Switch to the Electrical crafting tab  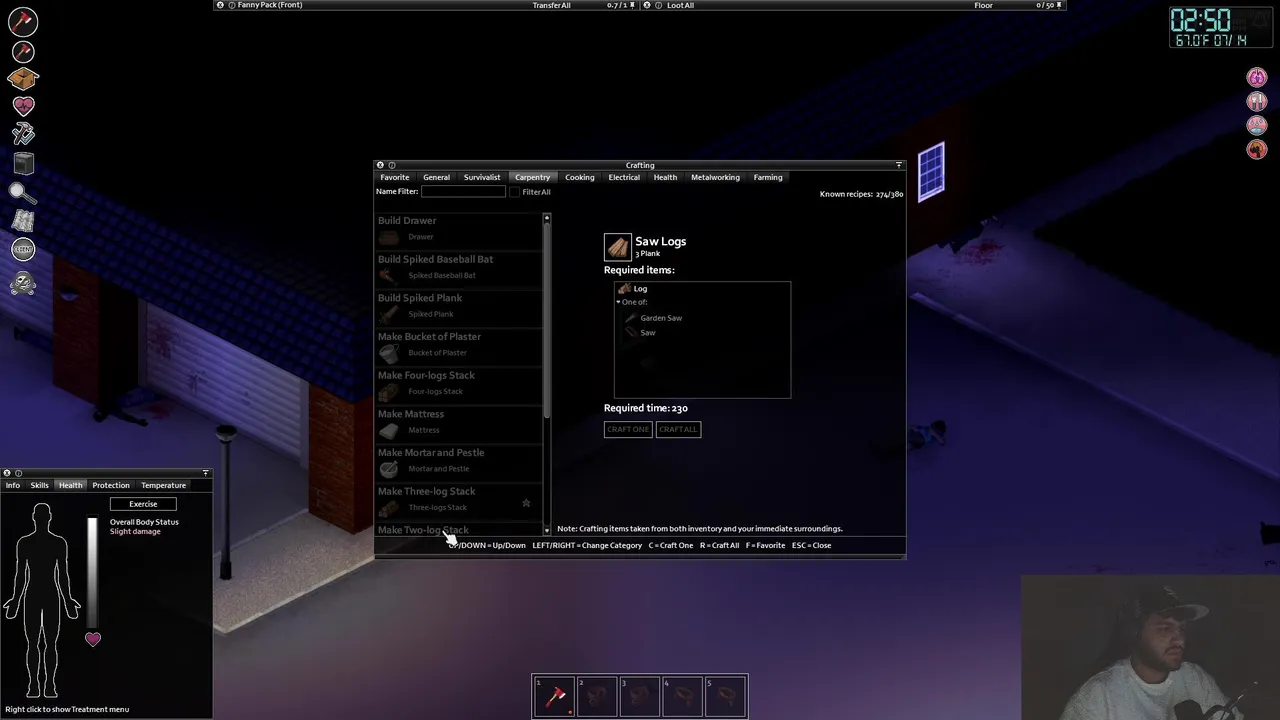[x=624, y=177]
